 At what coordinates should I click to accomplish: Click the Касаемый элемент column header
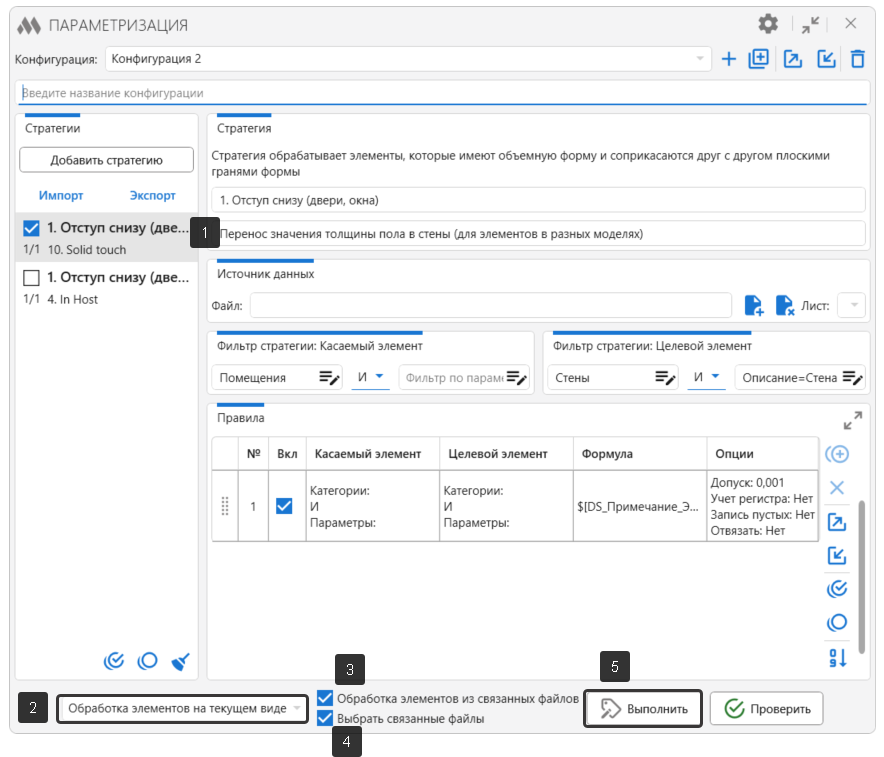(373, 454)
